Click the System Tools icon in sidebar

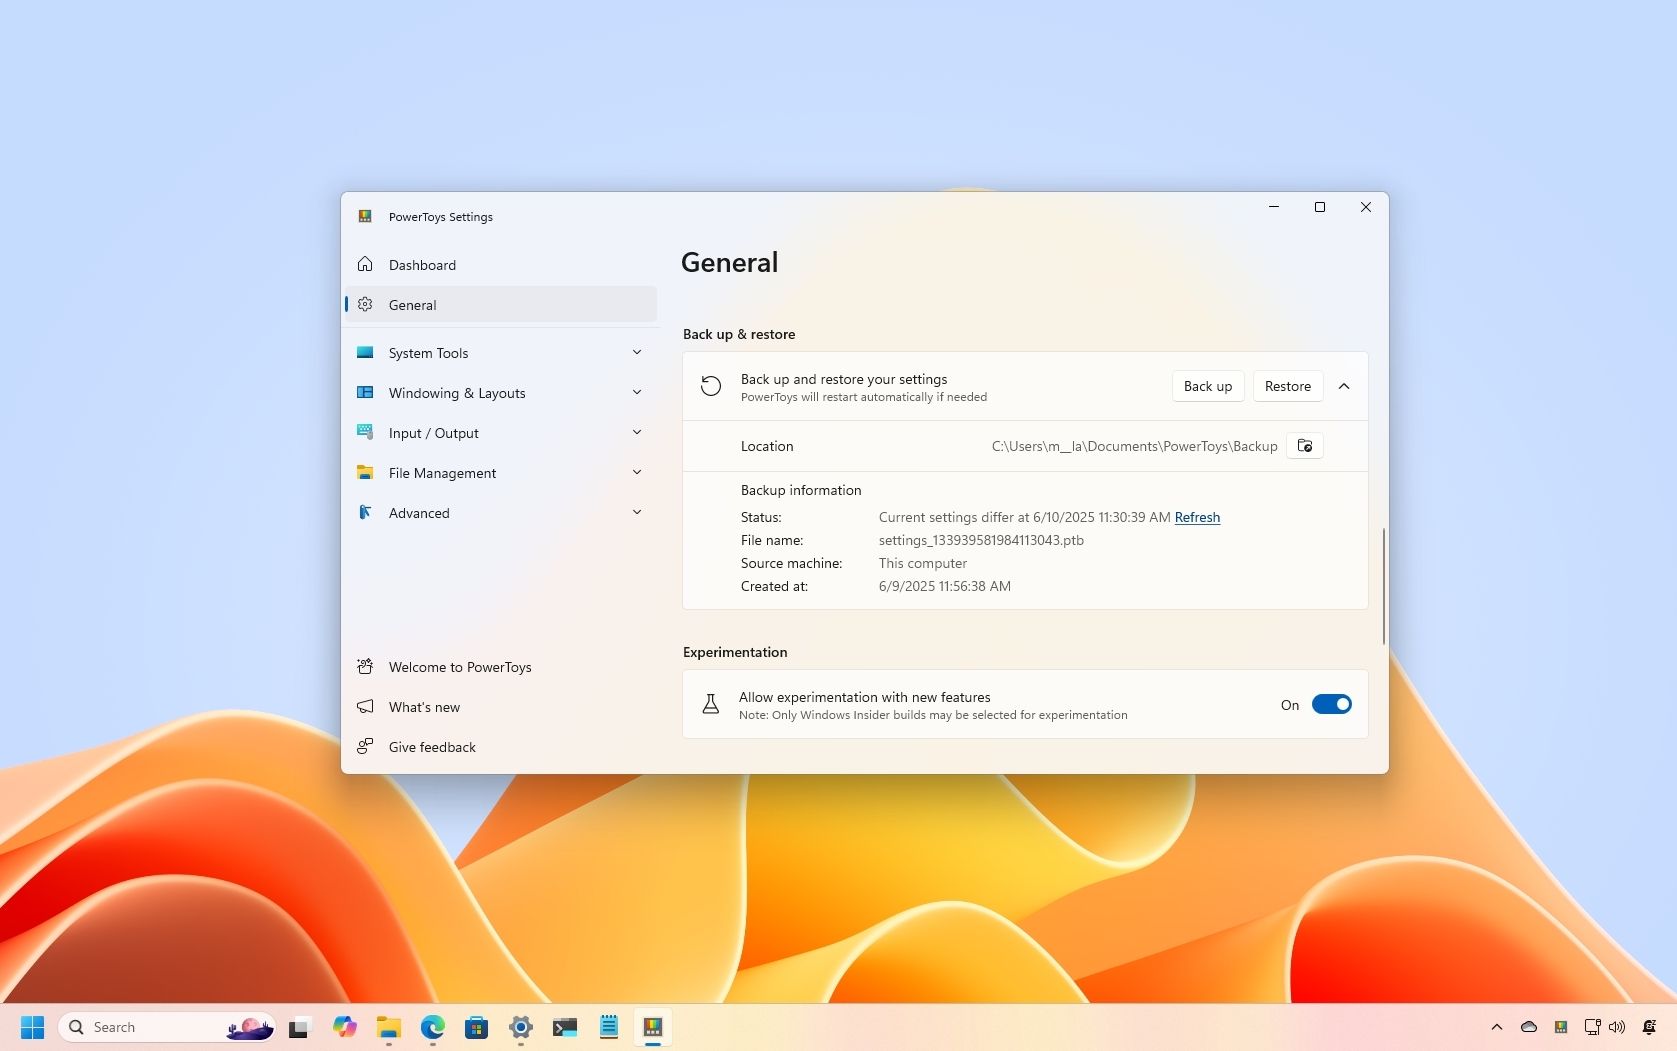point(365,353)
